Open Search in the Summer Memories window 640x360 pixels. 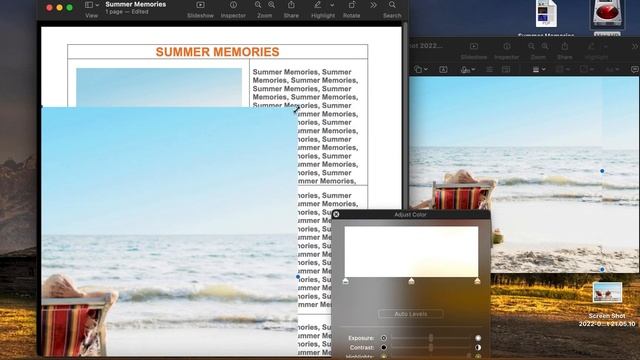(392, 5)
